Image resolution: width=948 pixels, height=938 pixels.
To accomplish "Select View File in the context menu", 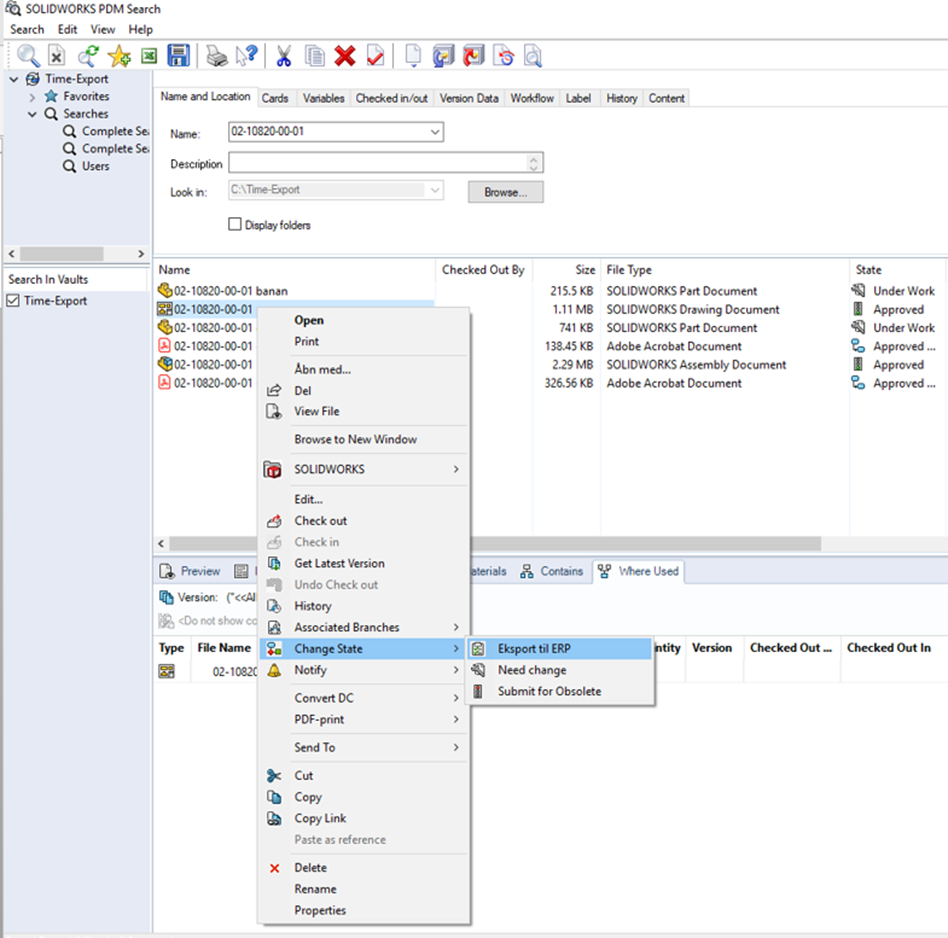I will pos(363,411).
